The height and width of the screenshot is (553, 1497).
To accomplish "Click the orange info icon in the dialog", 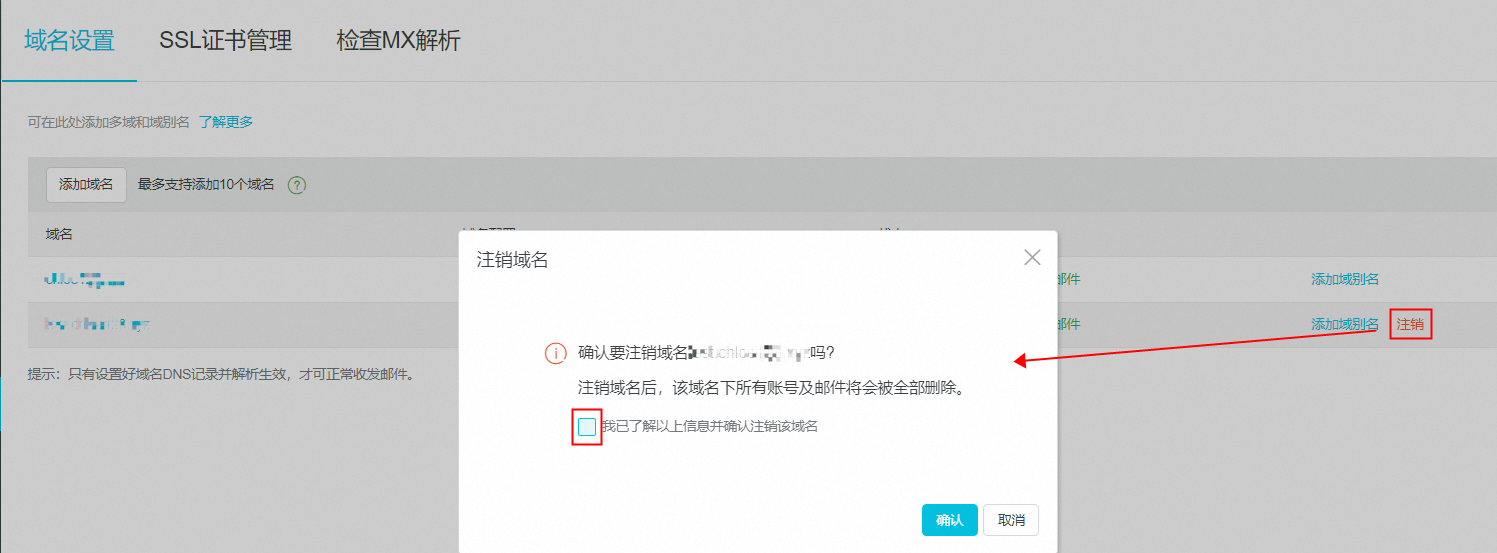I will [x=556, y=353].
